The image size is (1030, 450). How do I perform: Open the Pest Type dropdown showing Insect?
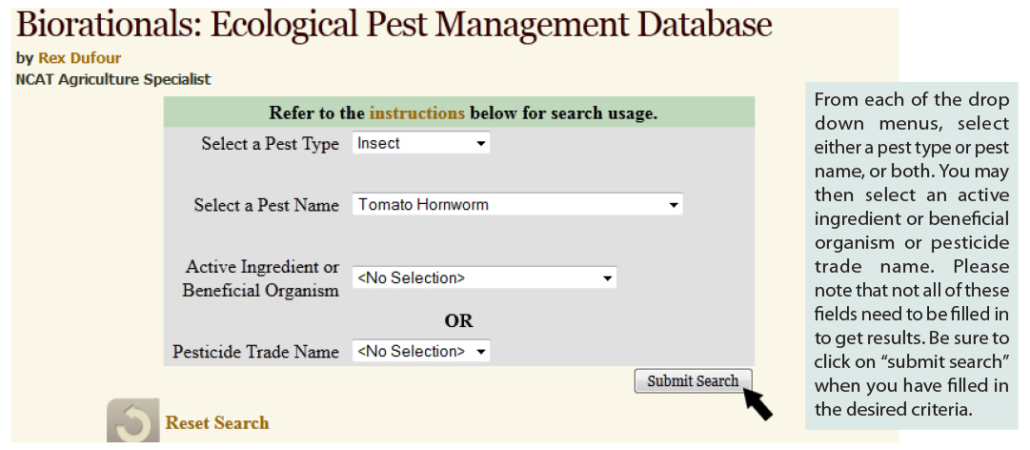421,144
